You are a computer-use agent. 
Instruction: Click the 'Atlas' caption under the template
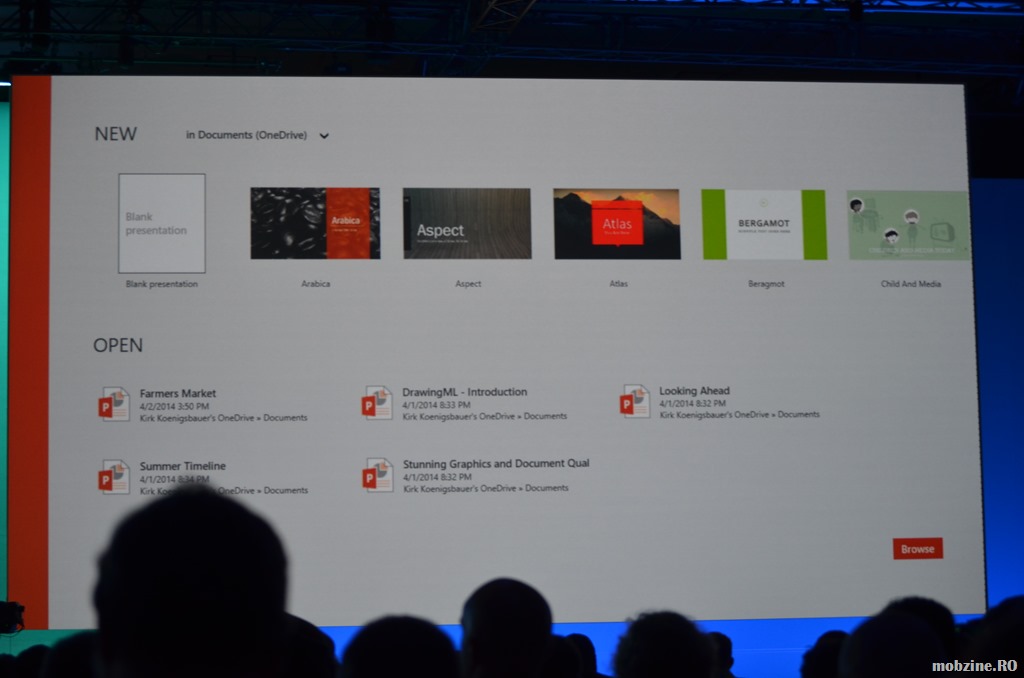click(x=618, y=284)
